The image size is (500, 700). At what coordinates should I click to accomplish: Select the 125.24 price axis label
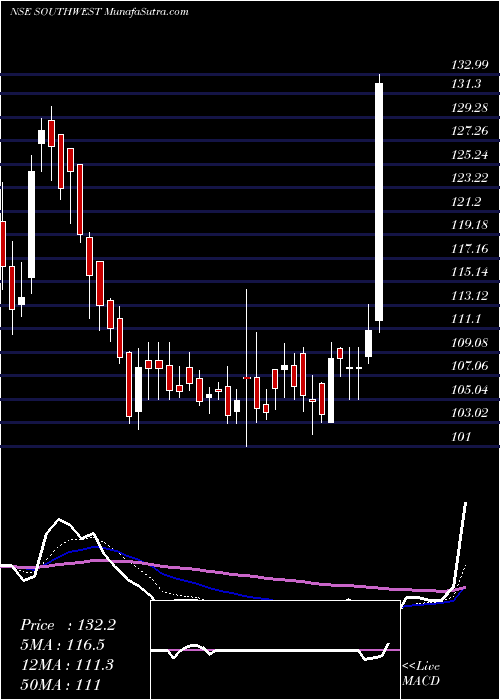pyautogui.click(x=470, y=155)
